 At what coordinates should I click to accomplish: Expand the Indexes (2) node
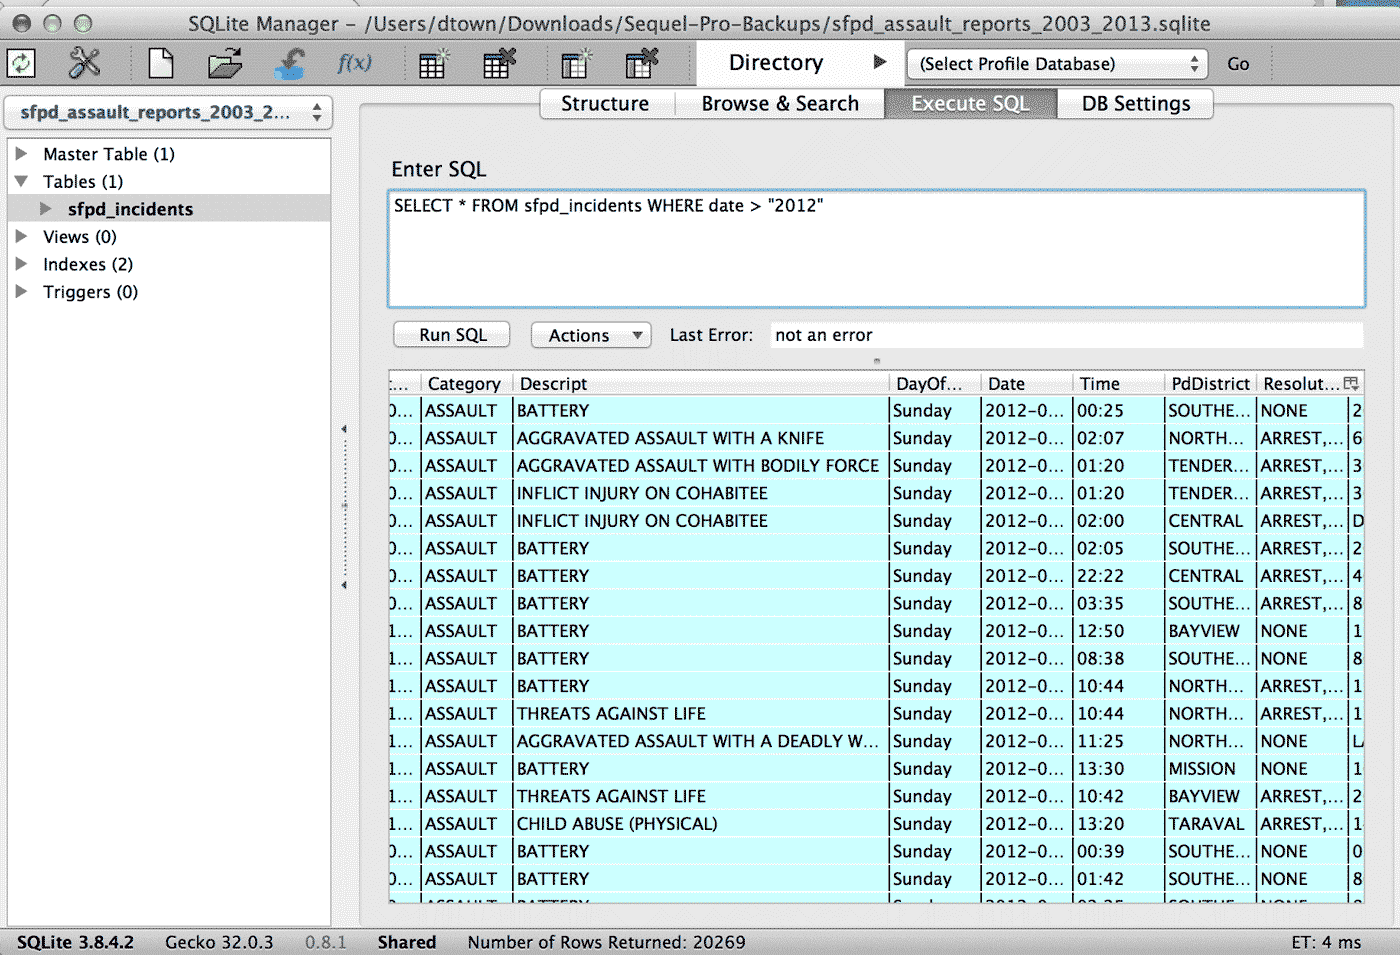point(21,264)
